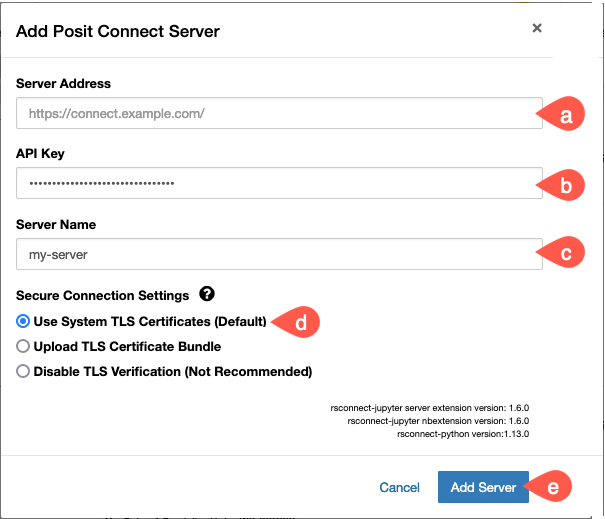Screen dimensions: 605x519
Task: Click the 'Secure Connection Settings' heading
Action: point(103,296)
